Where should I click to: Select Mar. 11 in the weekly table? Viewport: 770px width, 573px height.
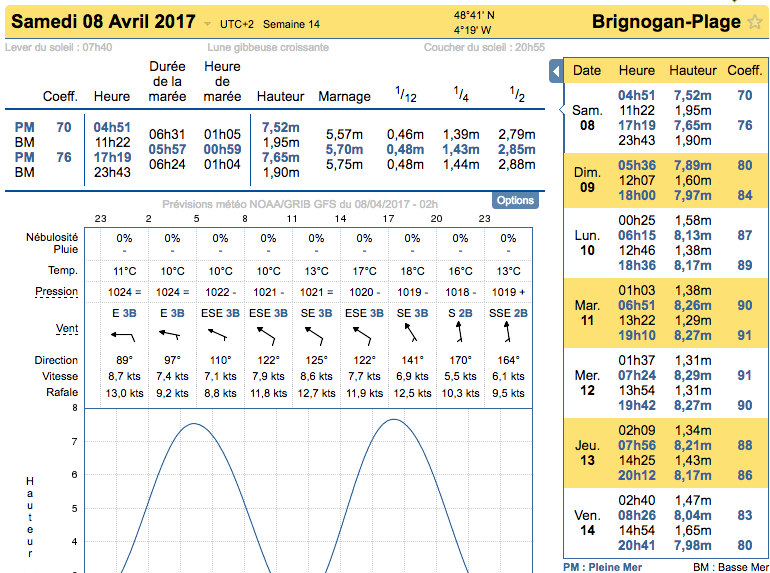[587, 312]
